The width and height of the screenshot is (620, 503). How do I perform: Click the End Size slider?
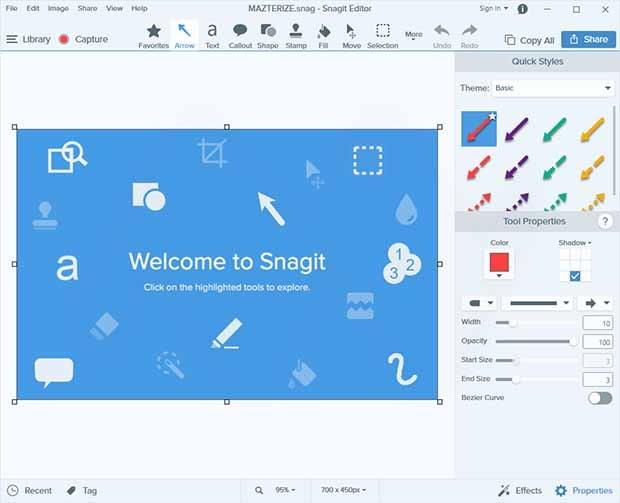(x=536, y=379)
